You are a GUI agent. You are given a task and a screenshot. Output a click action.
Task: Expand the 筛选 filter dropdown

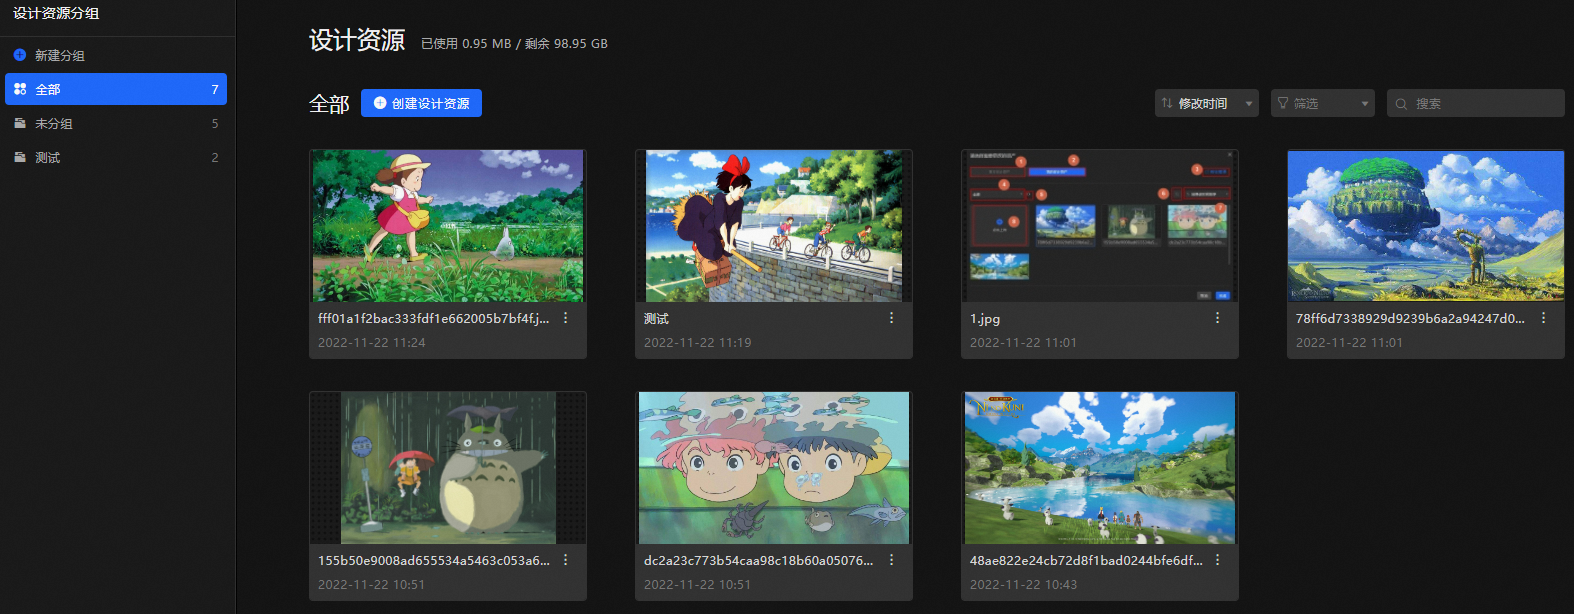(x=1323, y=103)
